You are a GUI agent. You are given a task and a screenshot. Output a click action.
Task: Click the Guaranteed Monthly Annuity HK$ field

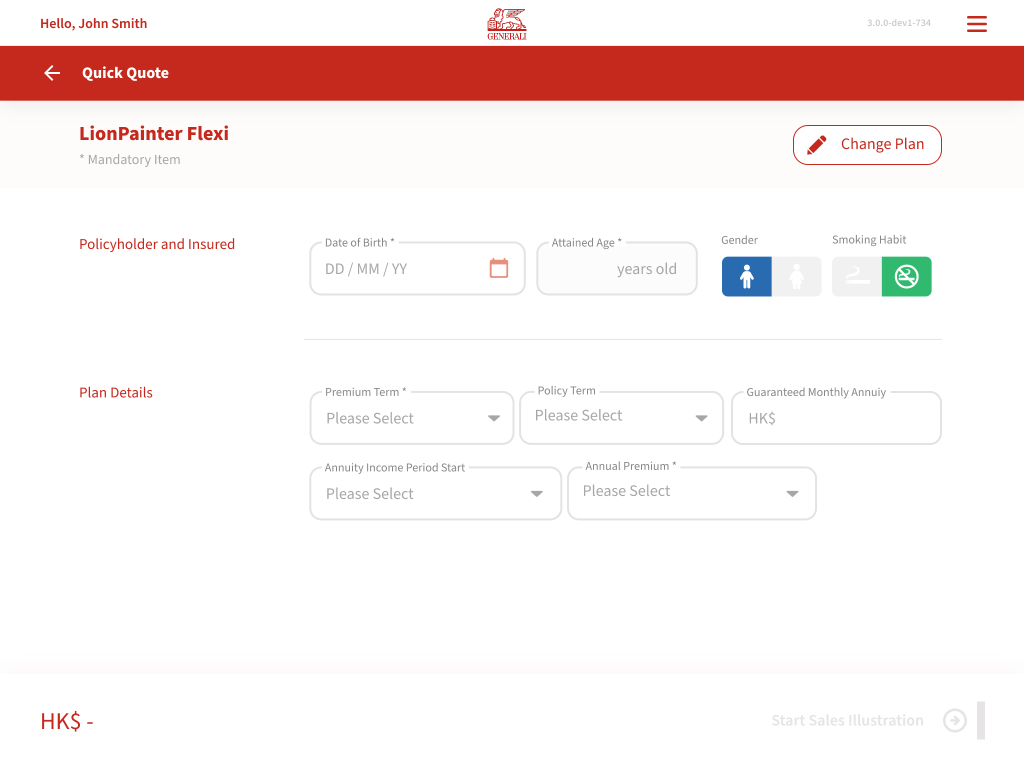pos(836,418)
